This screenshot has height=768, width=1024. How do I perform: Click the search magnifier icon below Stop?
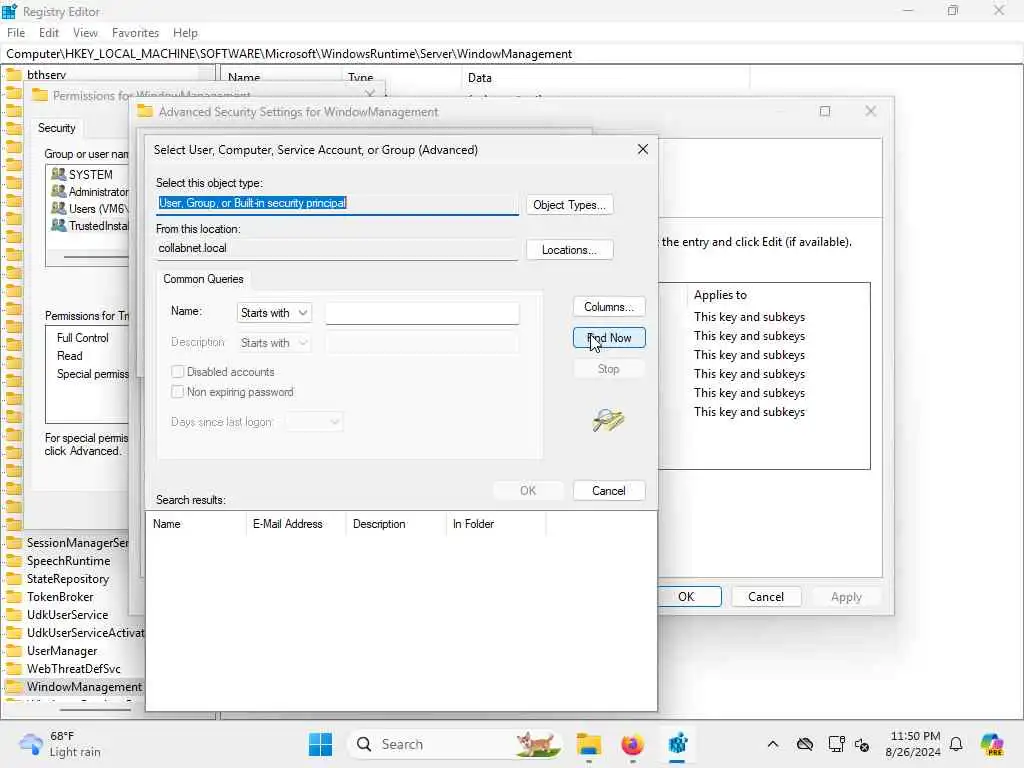(608, 420)
